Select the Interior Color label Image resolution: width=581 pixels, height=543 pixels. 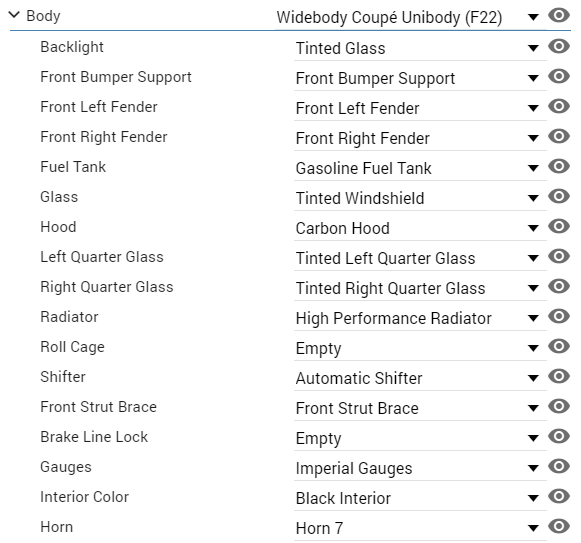click(84, 497)
